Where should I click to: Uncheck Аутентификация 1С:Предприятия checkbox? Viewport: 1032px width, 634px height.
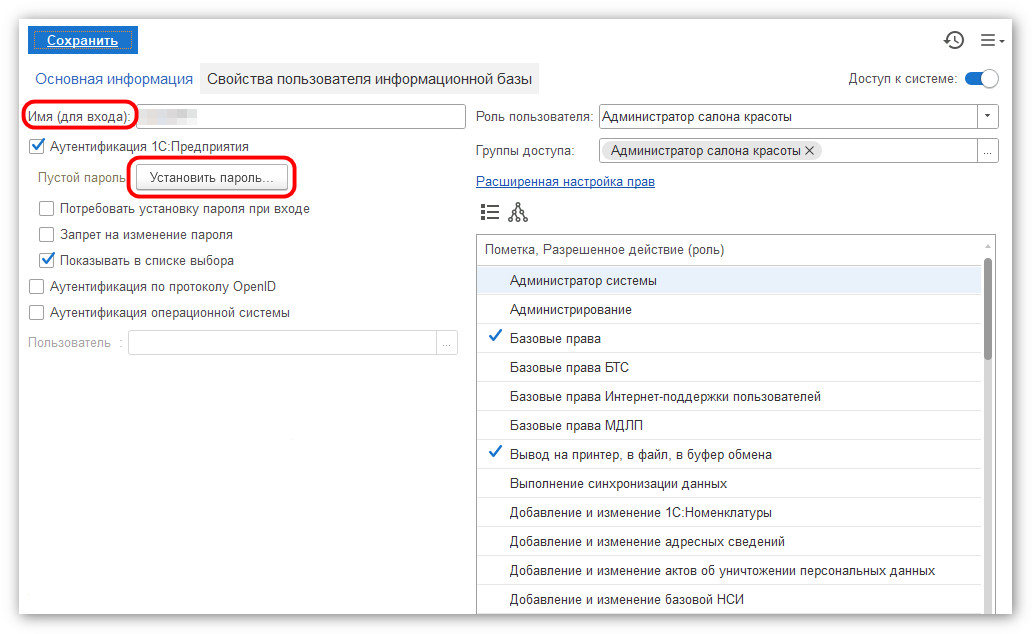click(37, 146)
